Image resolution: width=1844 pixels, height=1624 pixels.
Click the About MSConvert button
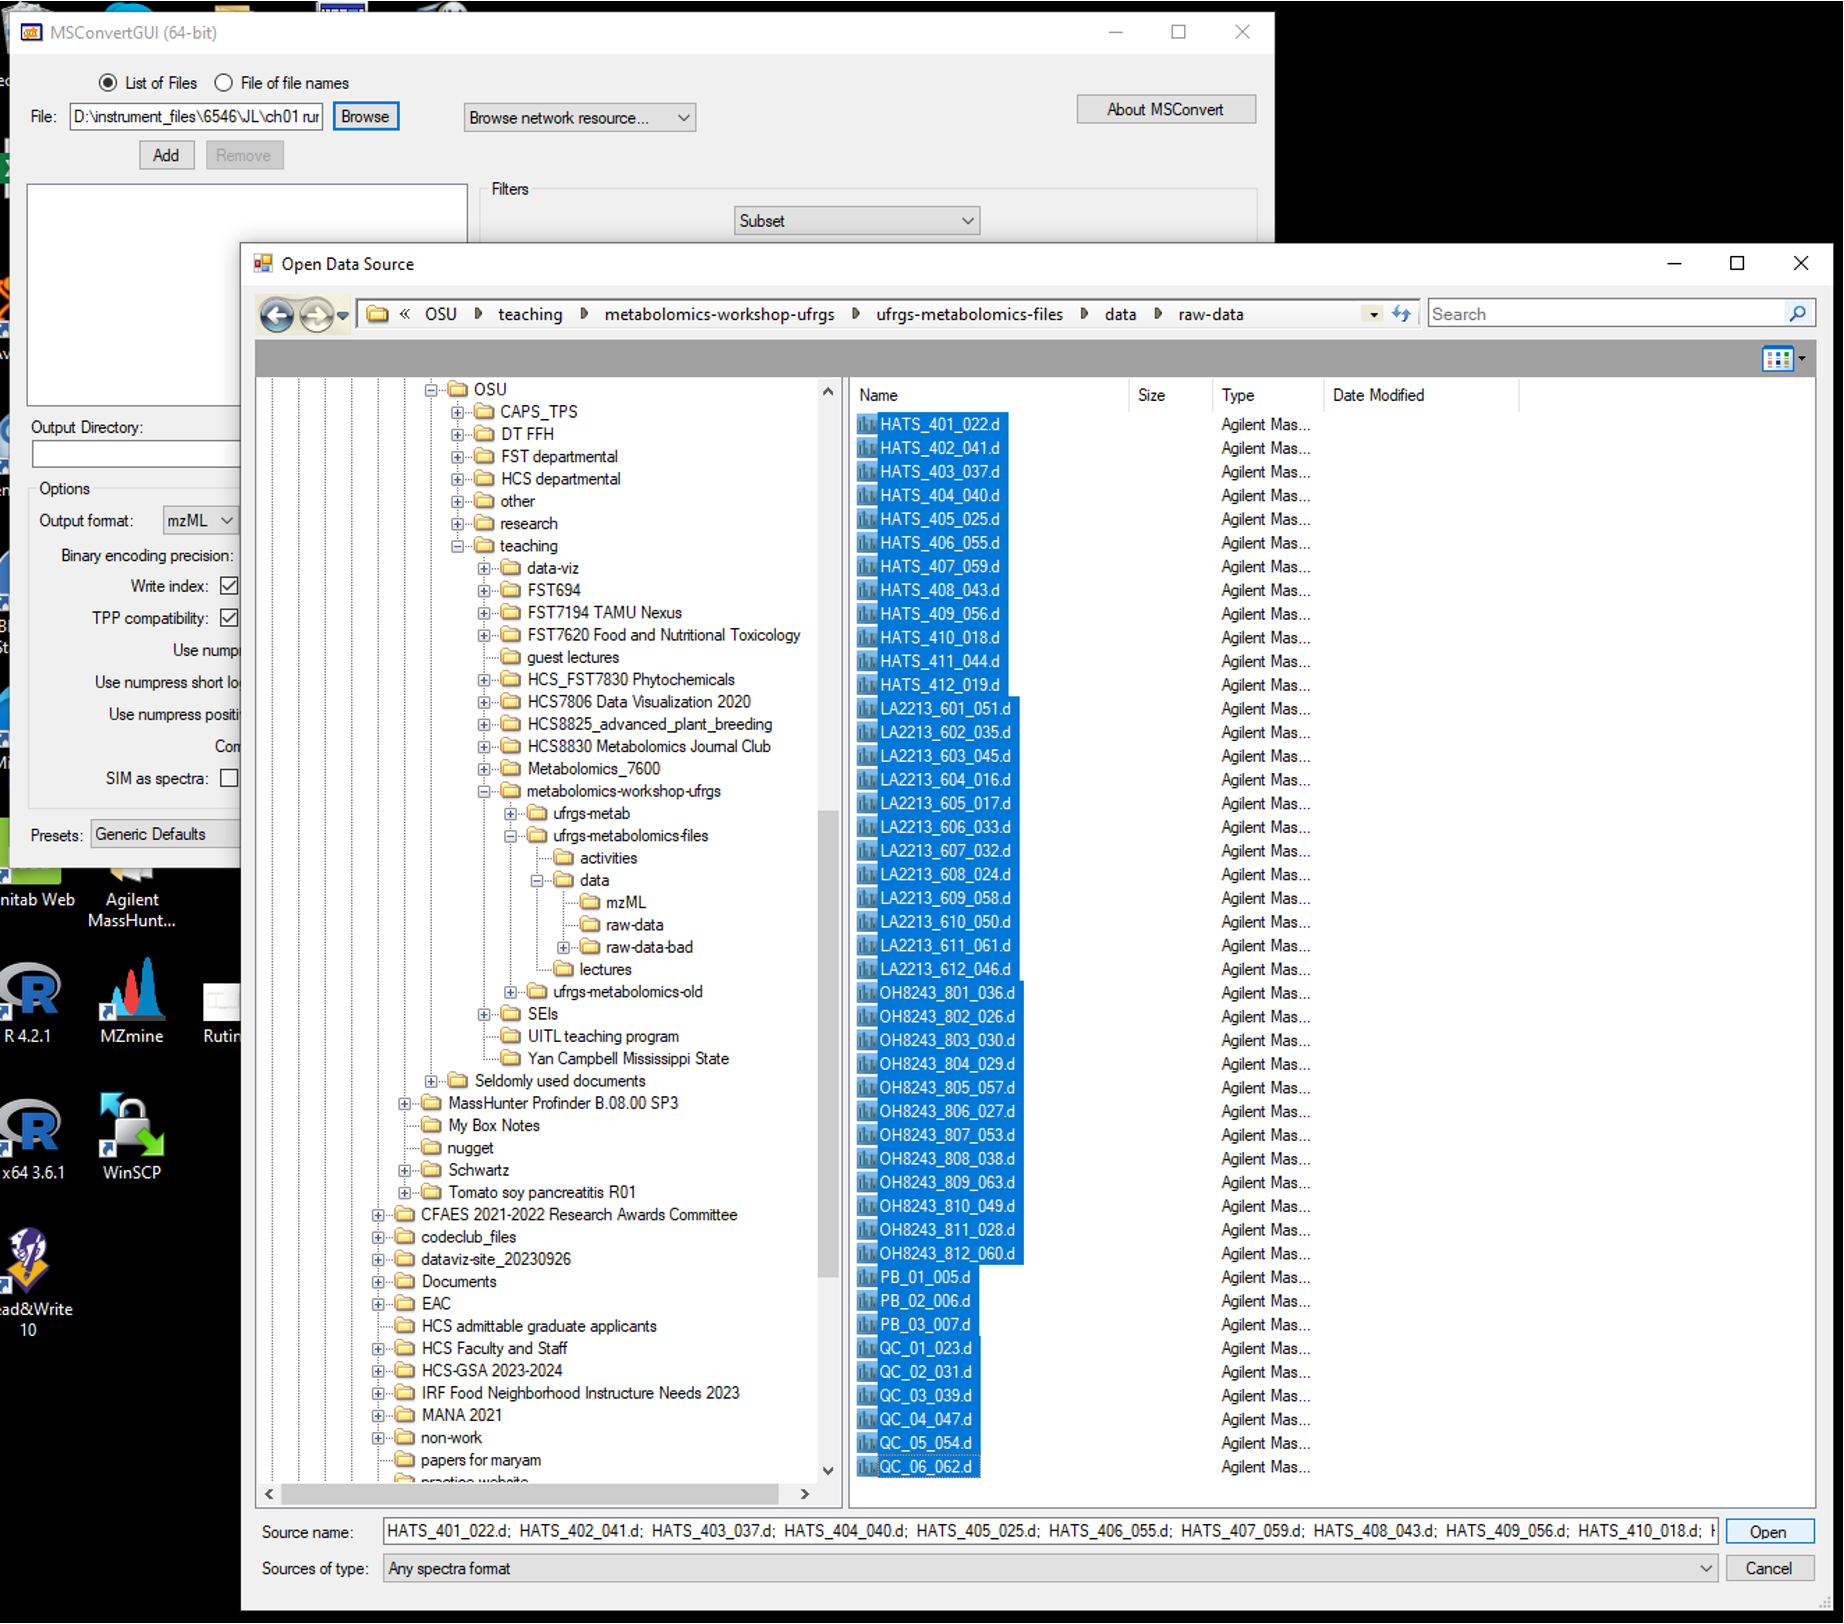tap(1165, 110)
